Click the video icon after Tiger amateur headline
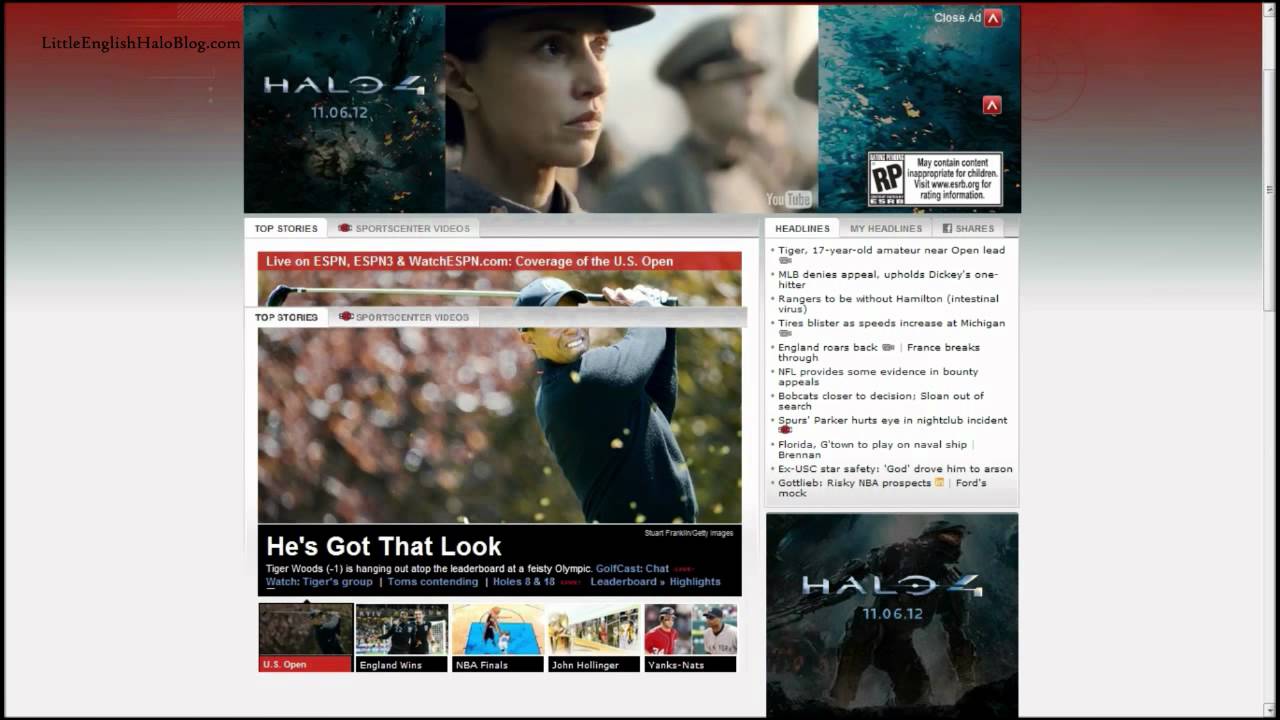Viewport: 1280px width, 720px height. click(785, 261)
